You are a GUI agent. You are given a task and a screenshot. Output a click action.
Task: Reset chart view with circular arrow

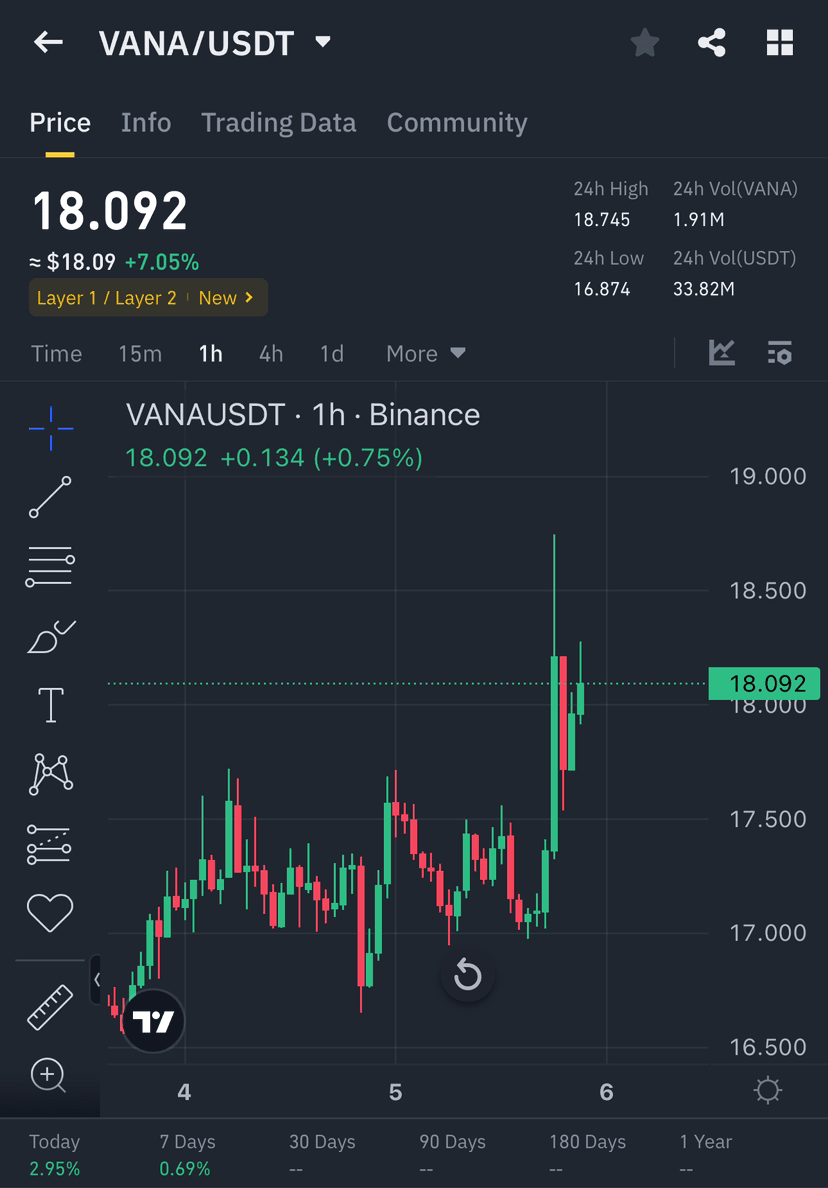pyautogui.click(x=467, y=974)
